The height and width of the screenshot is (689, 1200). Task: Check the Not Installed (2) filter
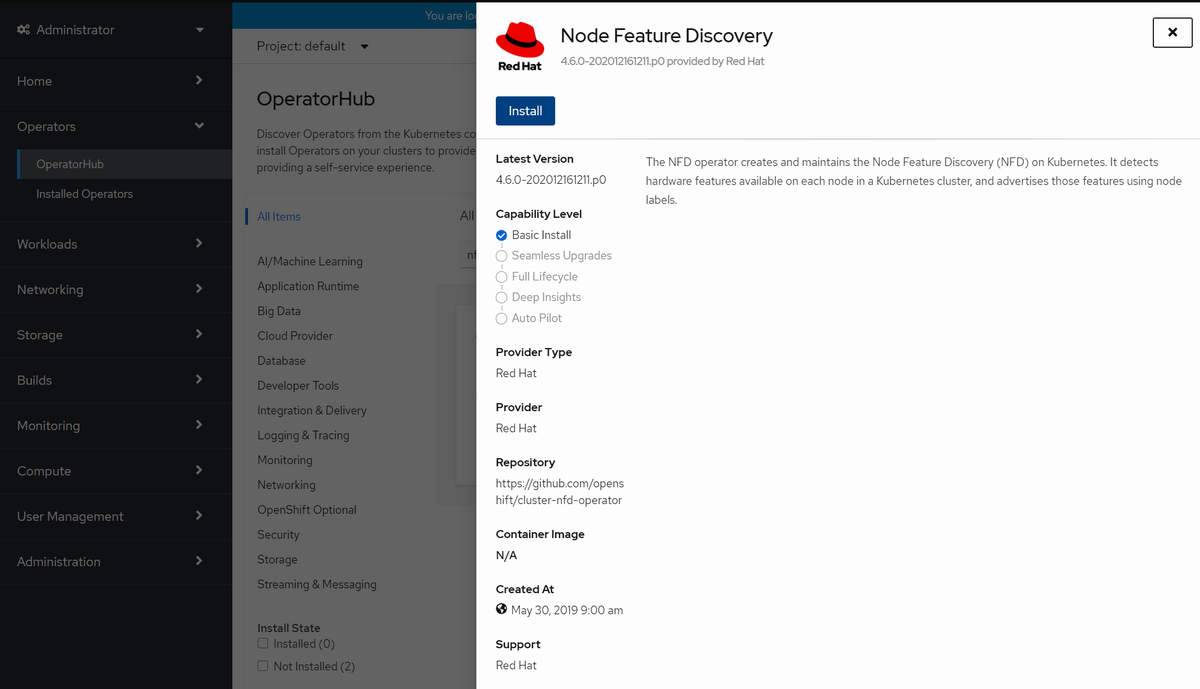click(263, 666)
